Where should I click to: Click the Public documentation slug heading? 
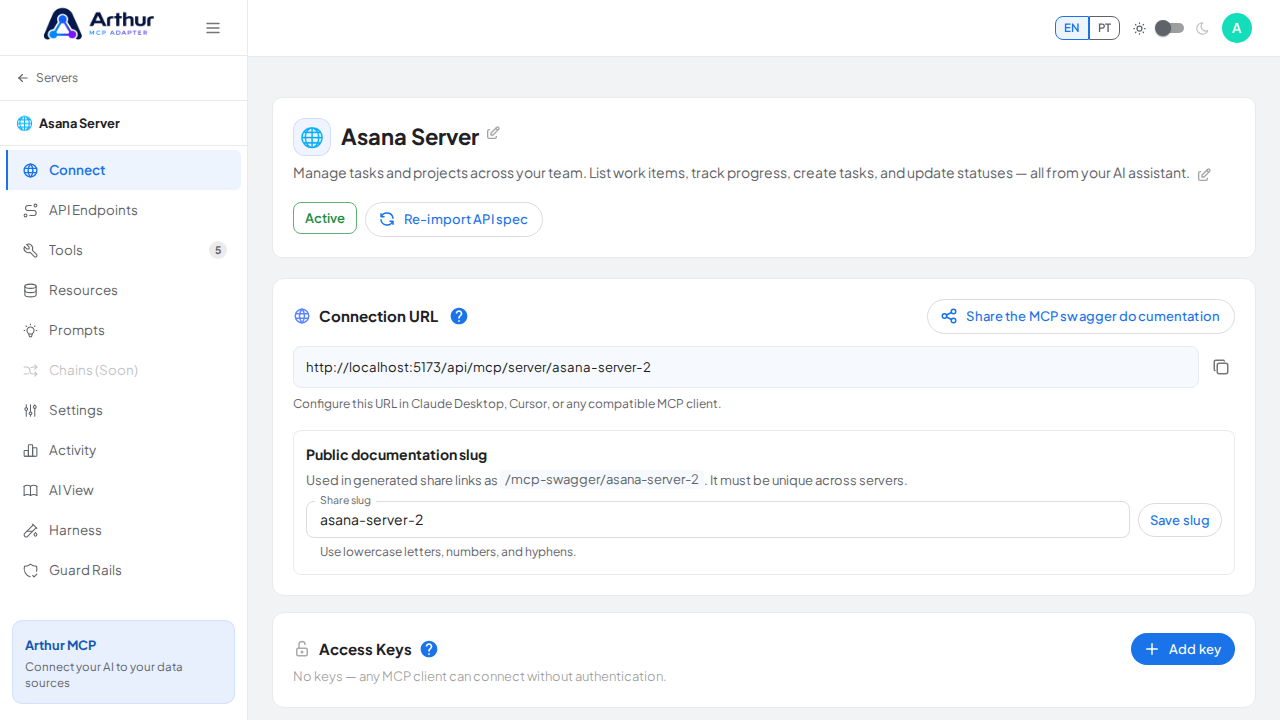(x=396, y=455)
